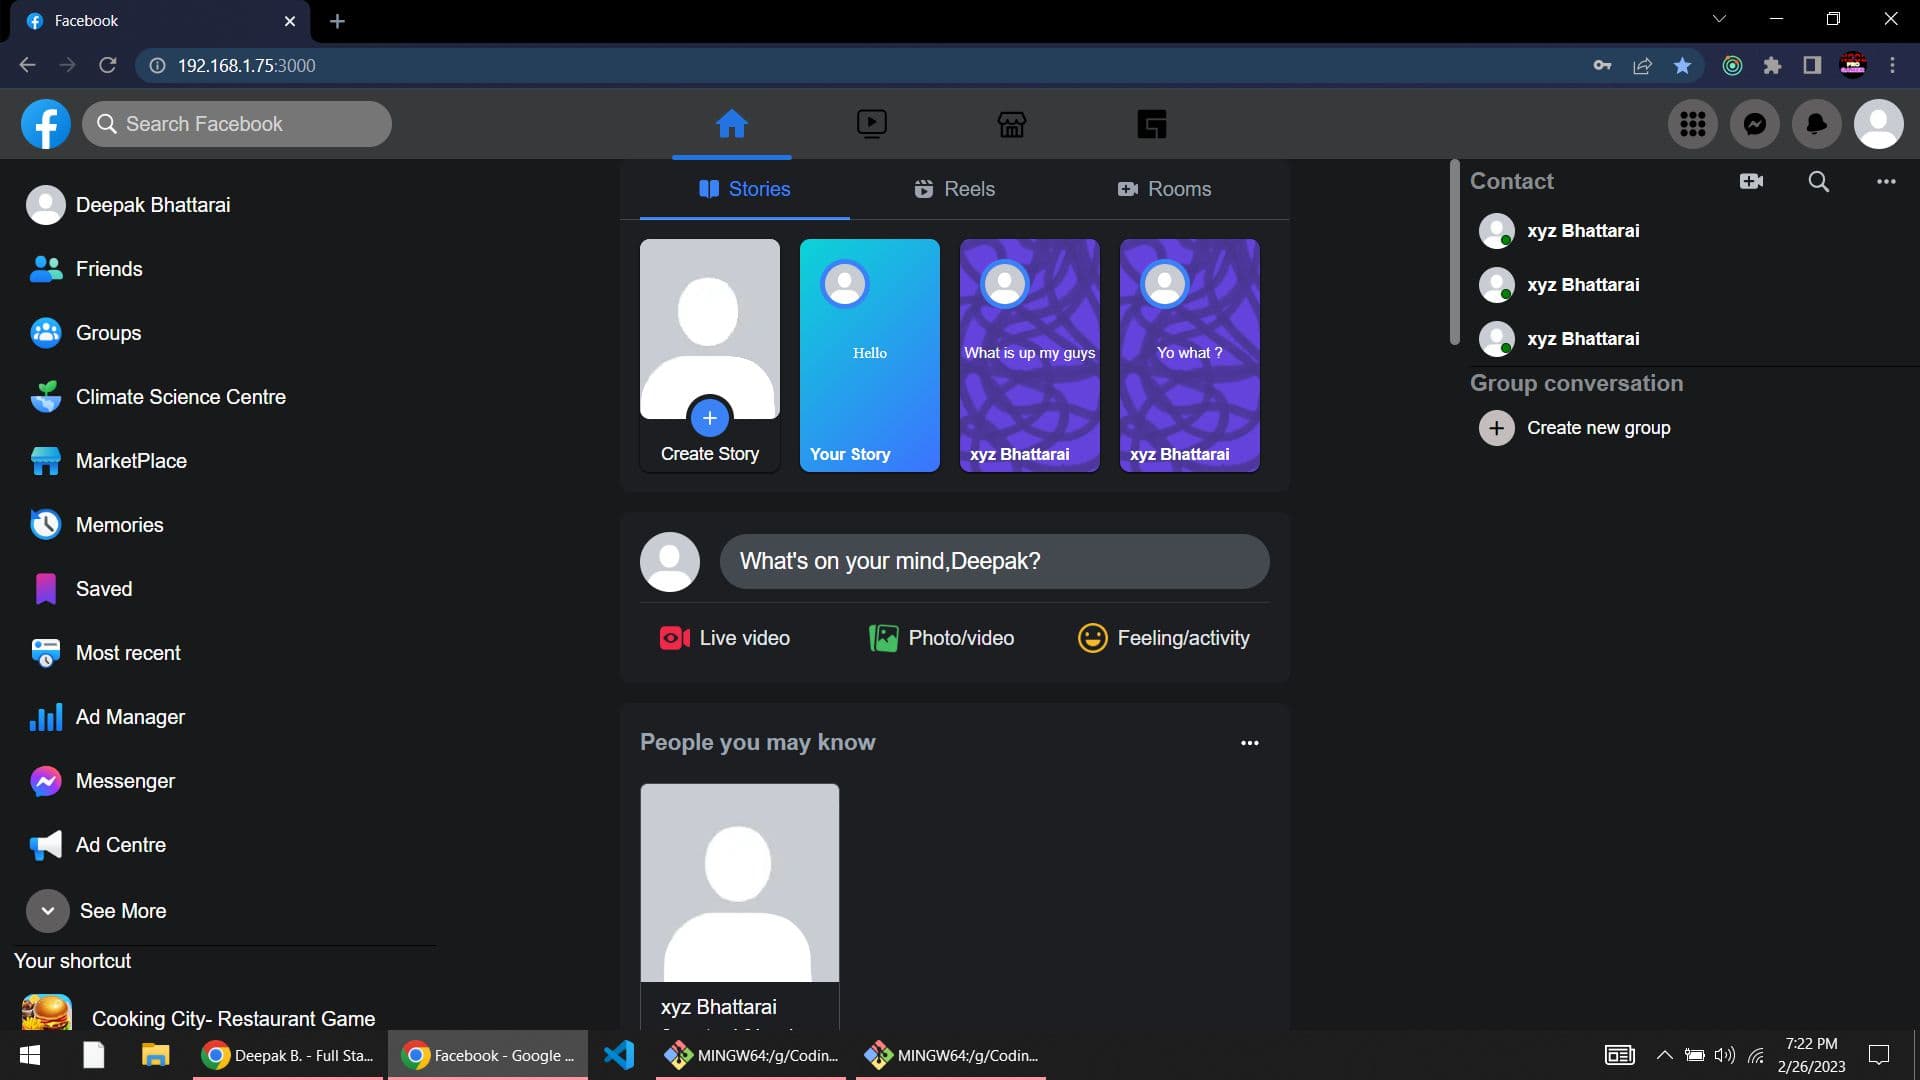This screenshot has height=1080, width=1920.
Task: Open the nine-dot menu grid icon
Action: 1692,124
